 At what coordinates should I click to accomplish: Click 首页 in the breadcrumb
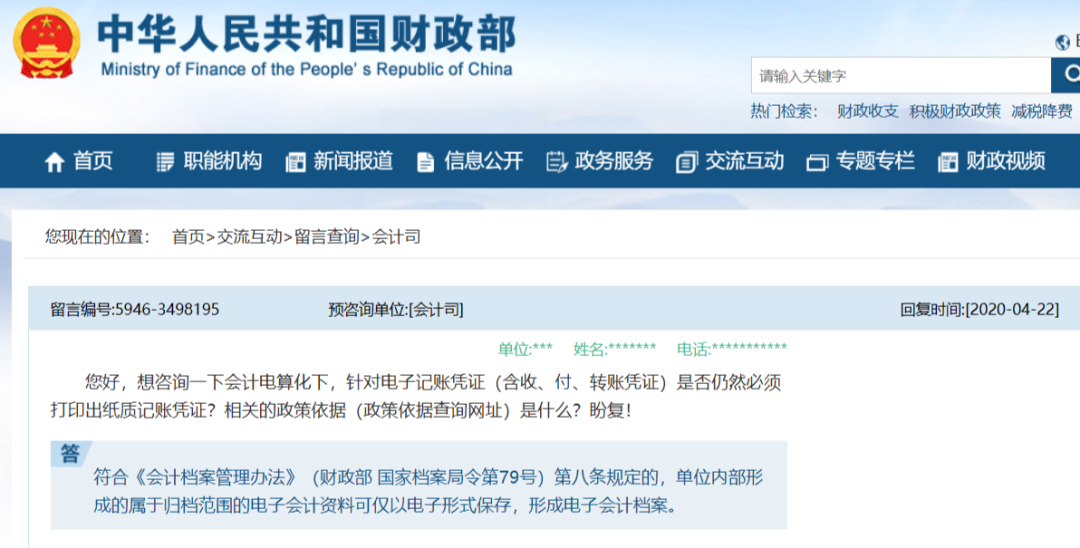189,237
